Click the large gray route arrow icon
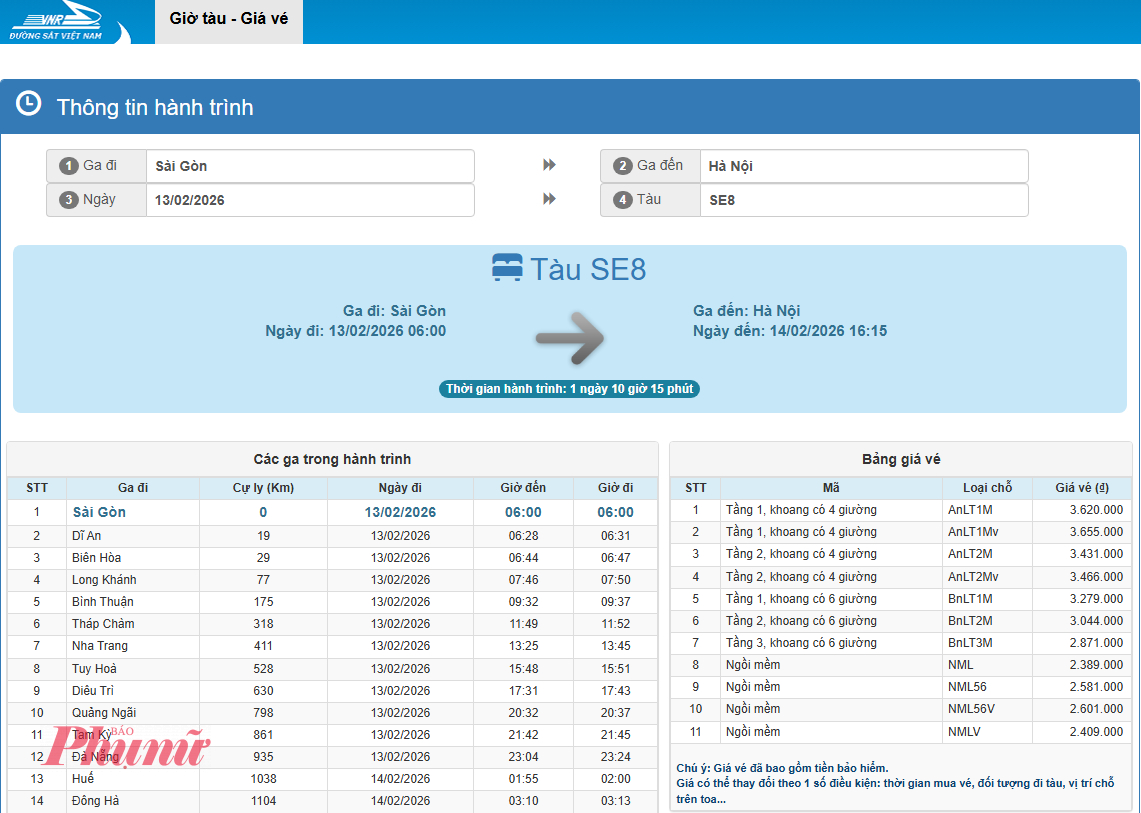 (570, 338)
